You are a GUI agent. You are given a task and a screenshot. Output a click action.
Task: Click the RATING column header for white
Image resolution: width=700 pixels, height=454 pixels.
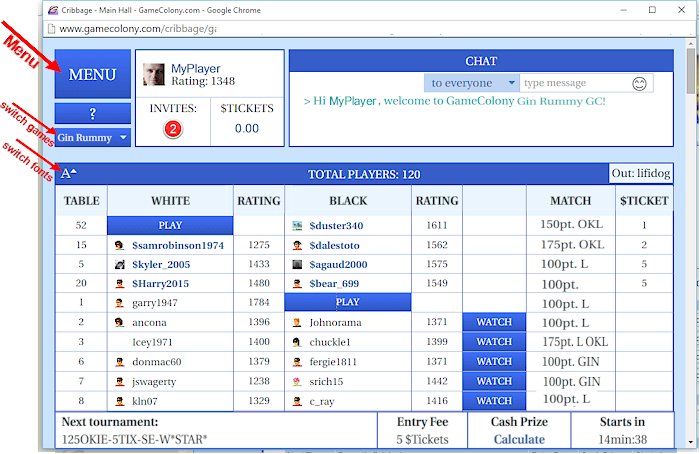click(x=259, y=201)
